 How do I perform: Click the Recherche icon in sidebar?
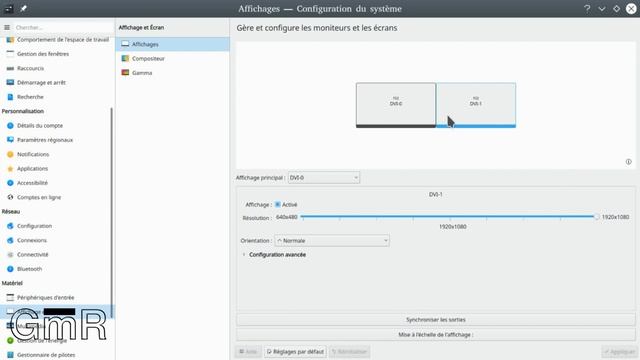tap(10, 97)
